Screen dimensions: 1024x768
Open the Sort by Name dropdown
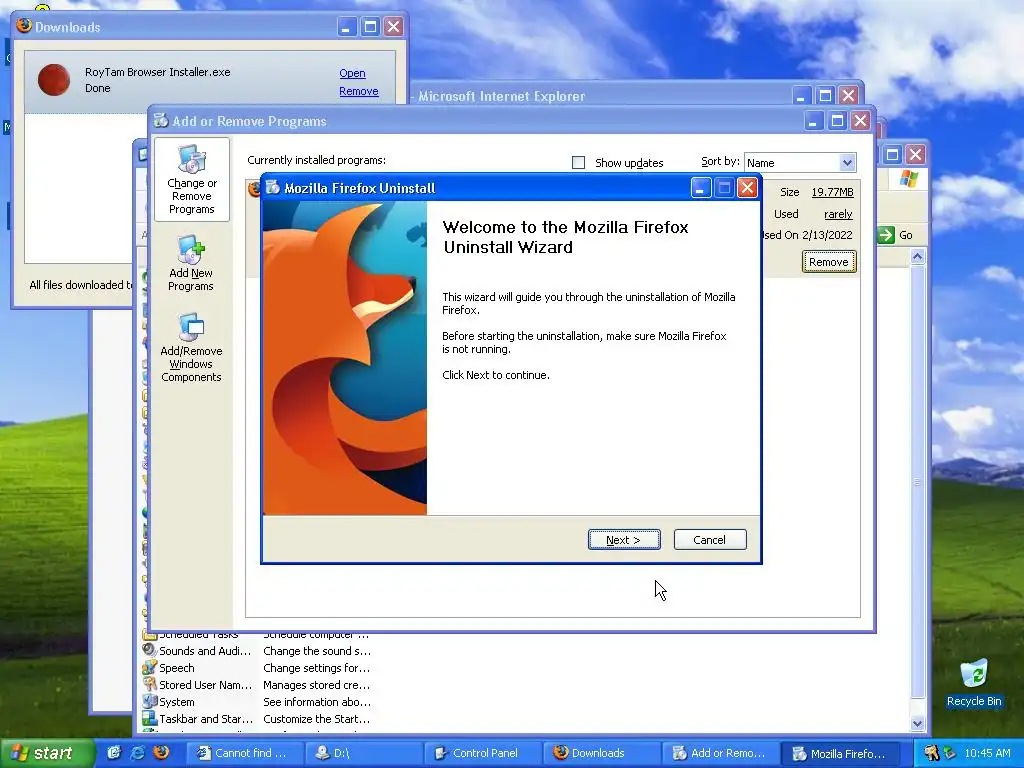pos(847,163)
